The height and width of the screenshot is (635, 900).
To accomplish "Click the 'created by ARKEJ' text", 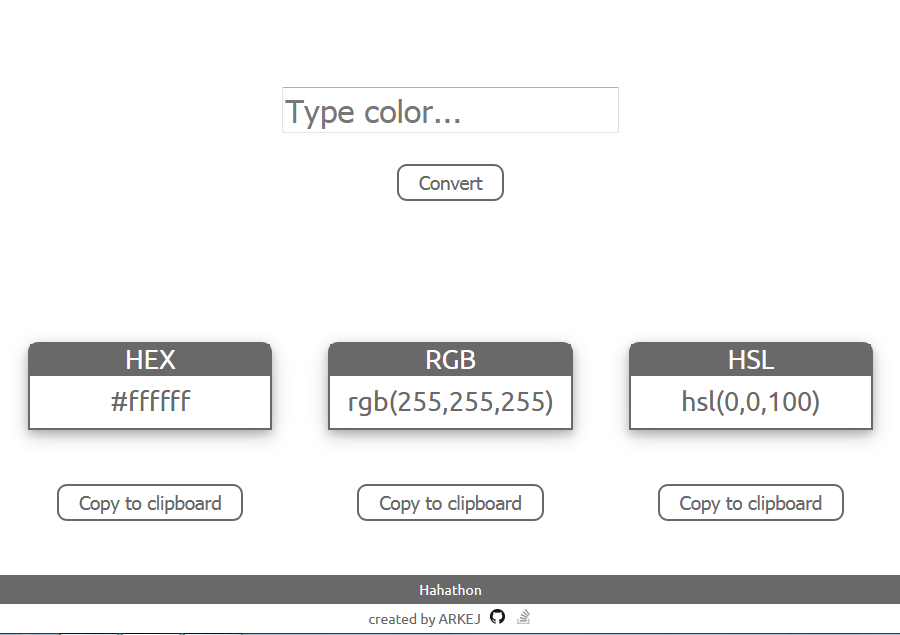I will [x=424, y=619].
